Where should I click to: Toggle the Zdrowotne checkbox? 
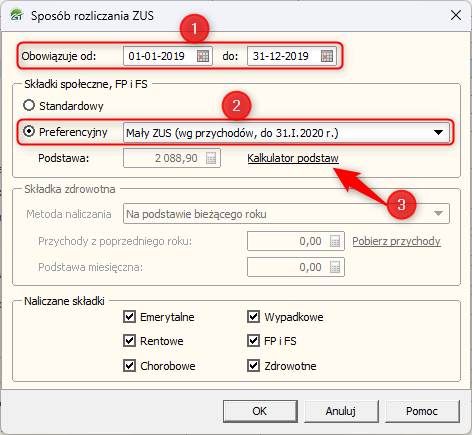point(253,366)
